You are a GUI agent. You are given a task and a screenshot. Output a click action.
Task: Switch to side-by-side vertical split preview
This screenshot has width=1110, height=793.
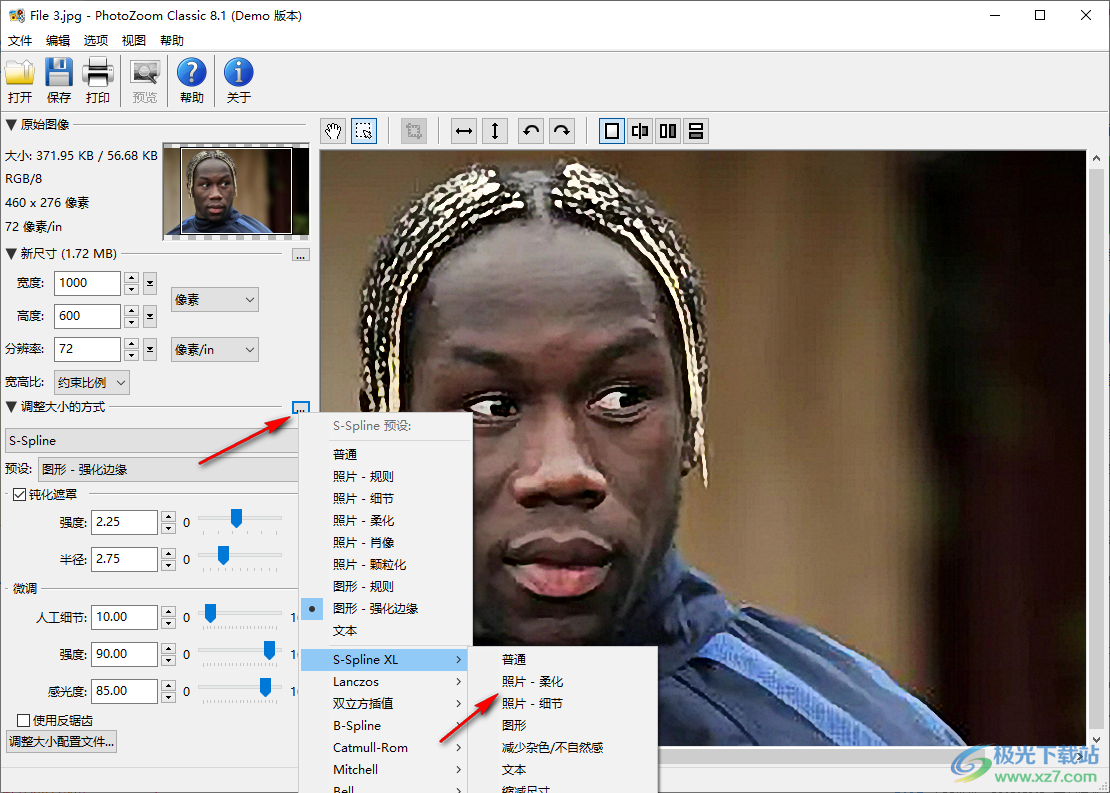point(668,131)
